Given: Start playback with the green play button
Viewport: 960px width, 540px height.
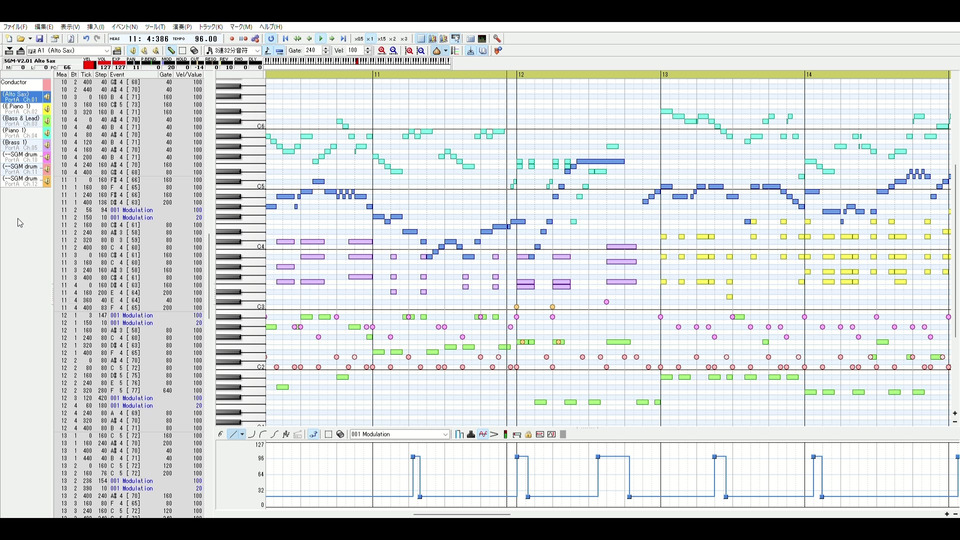Looking at the screenshot, I should point(321,39).
